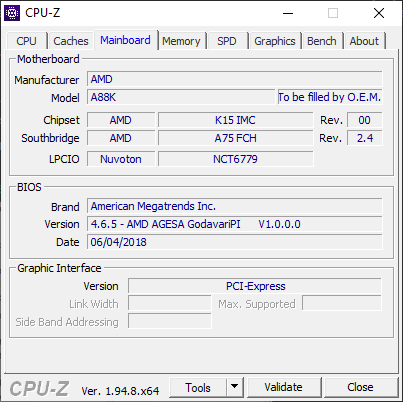Select the Model field showing A88K
Image resolution: width=403 pixels, height=402 pixels.
click(x=181, y=97)
